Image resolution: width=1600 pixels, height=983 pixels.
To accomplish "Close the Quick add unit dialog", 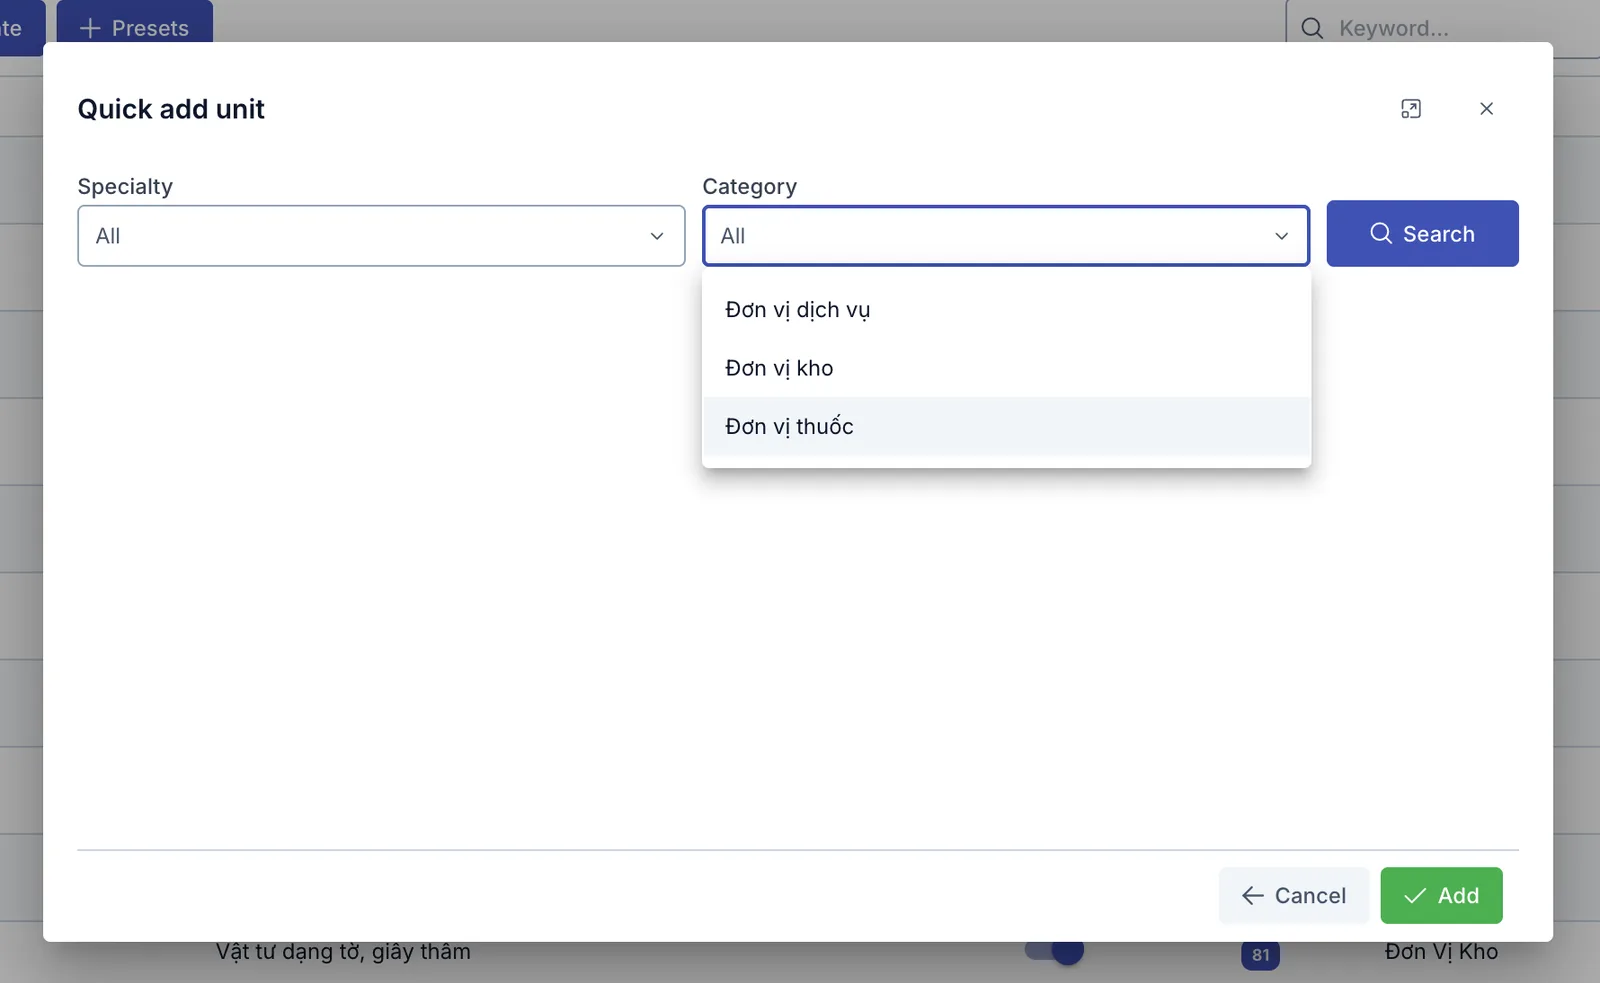I will pyautogui.click(x=1486, y=109).
